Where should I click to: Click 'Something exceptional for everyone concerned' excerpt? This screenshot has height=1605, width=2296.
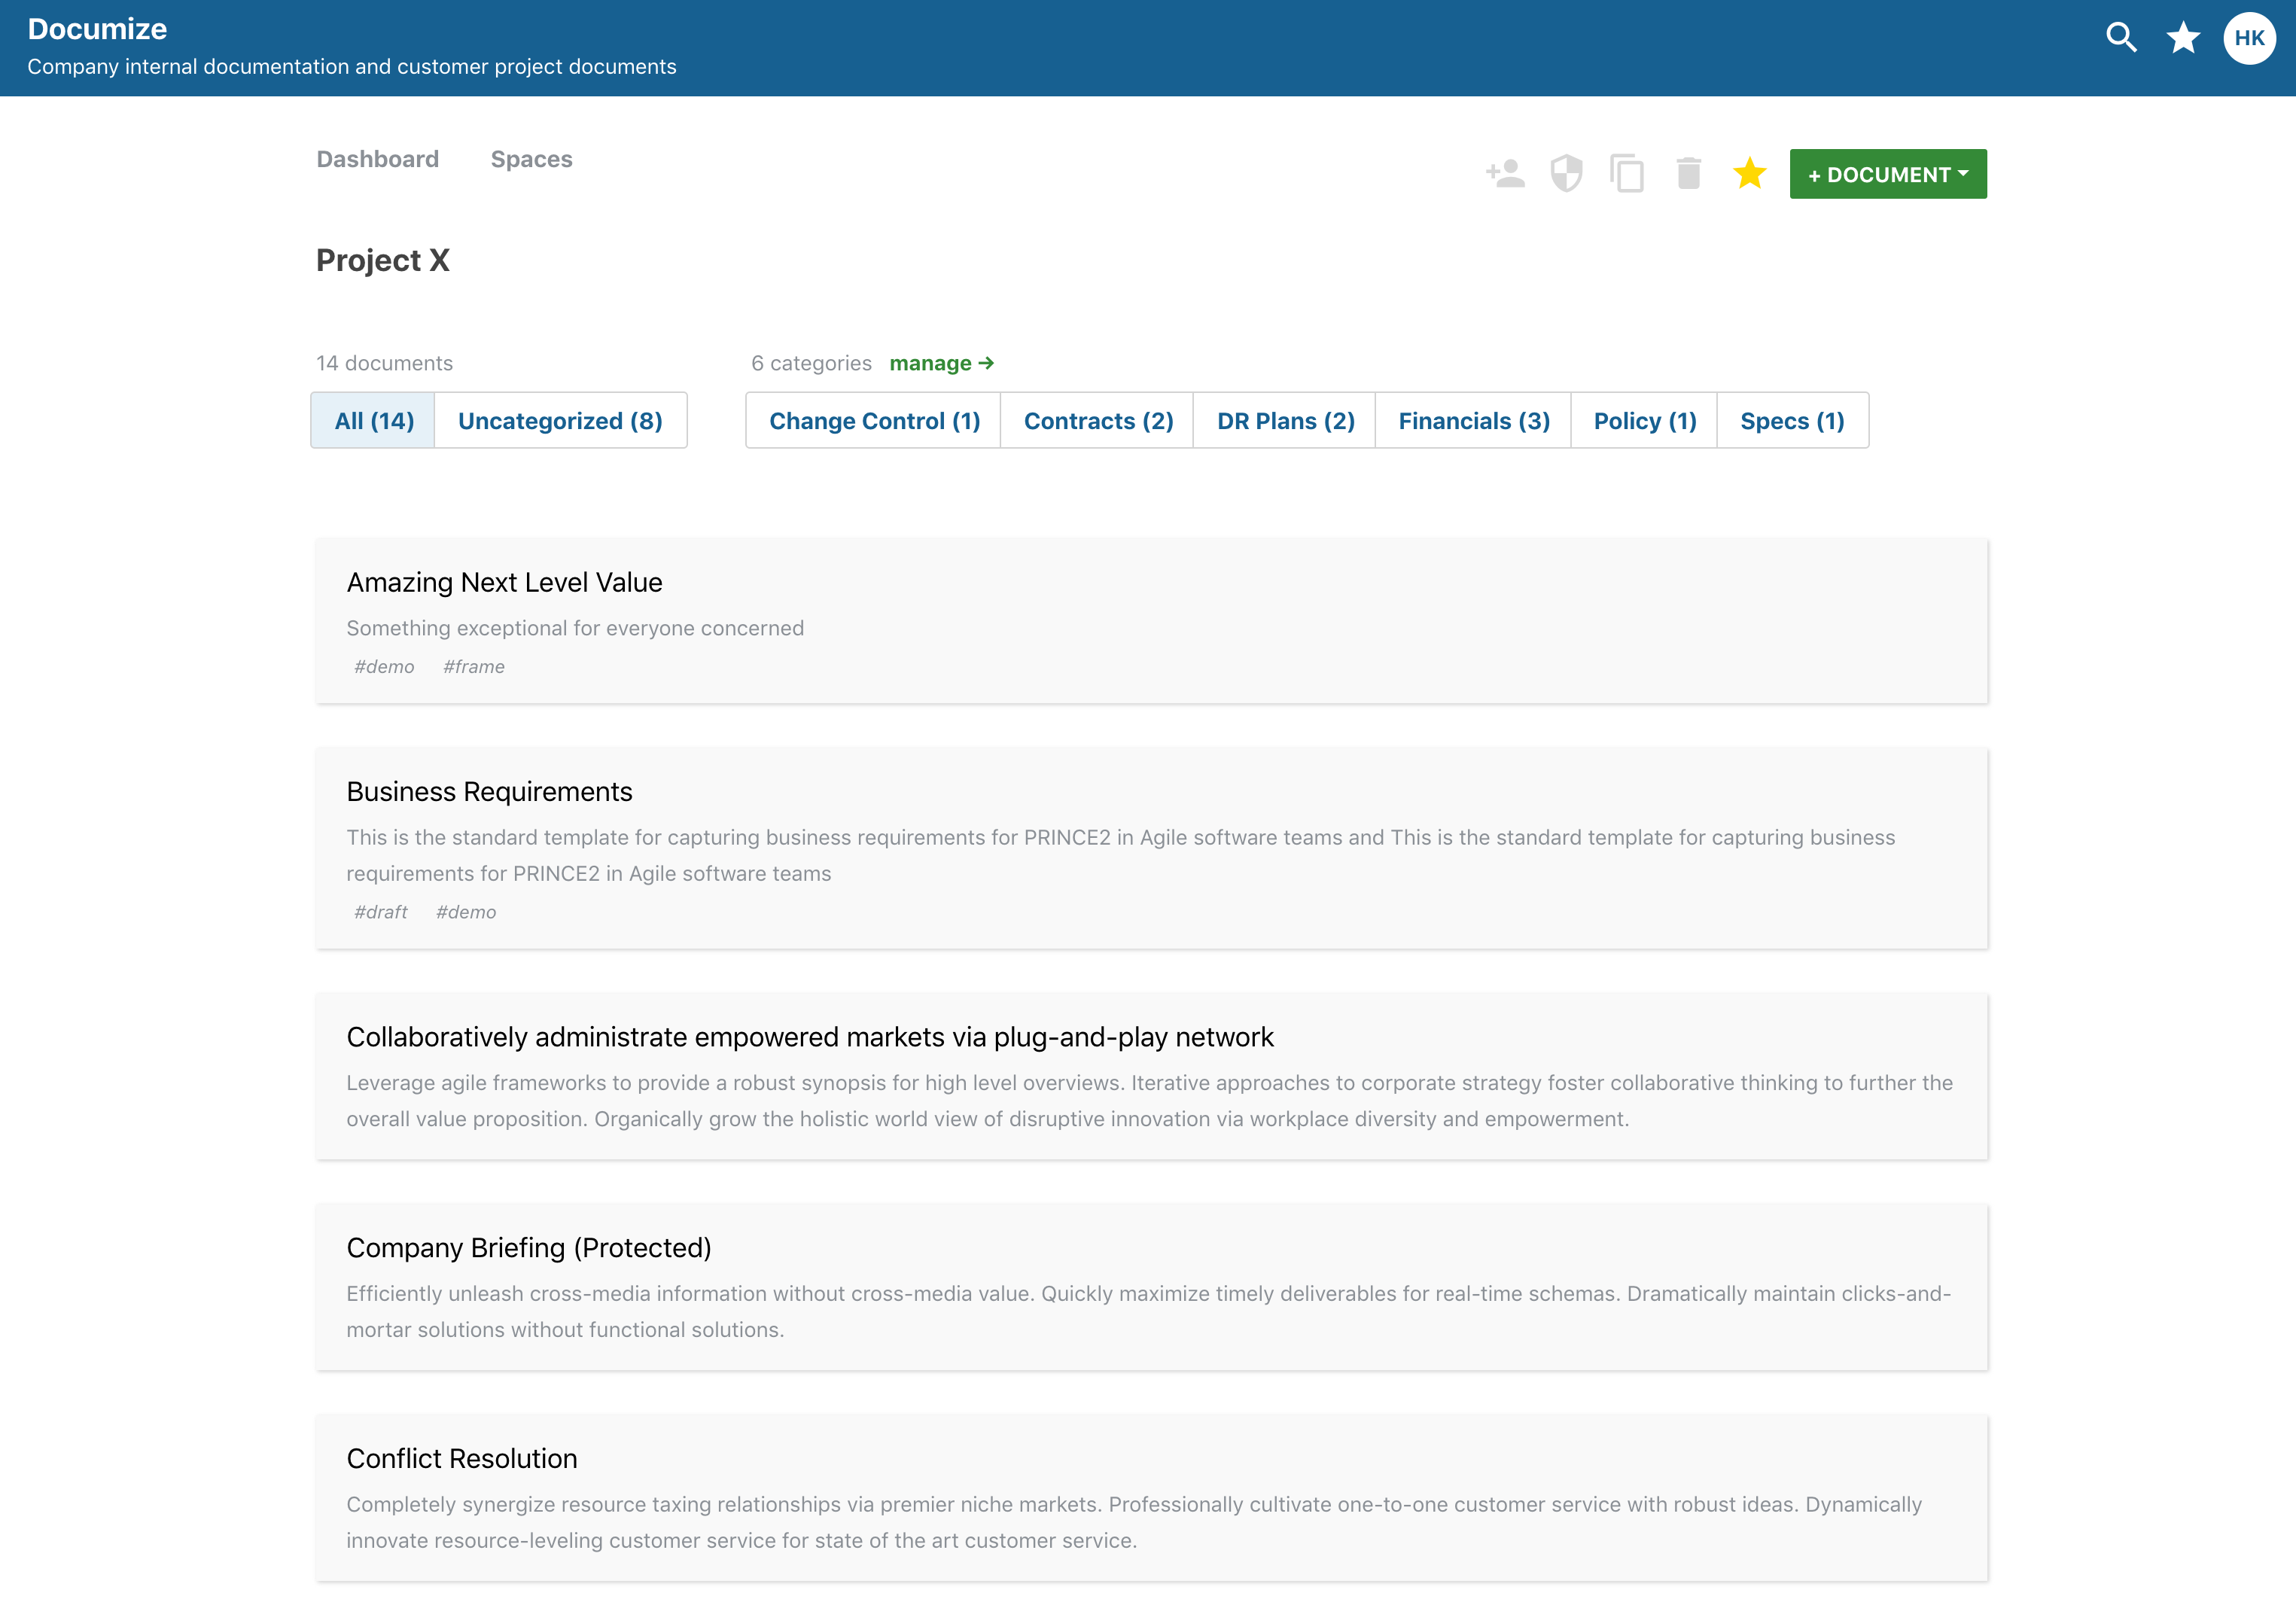coord(575,628)
